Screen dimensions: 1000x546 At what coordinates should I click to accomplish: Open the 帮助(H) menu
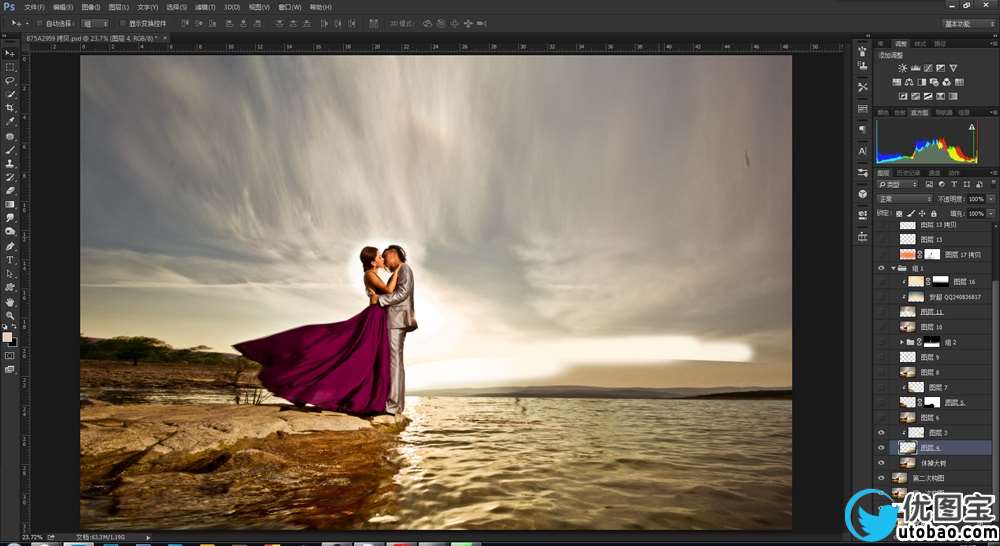[321, 7]
